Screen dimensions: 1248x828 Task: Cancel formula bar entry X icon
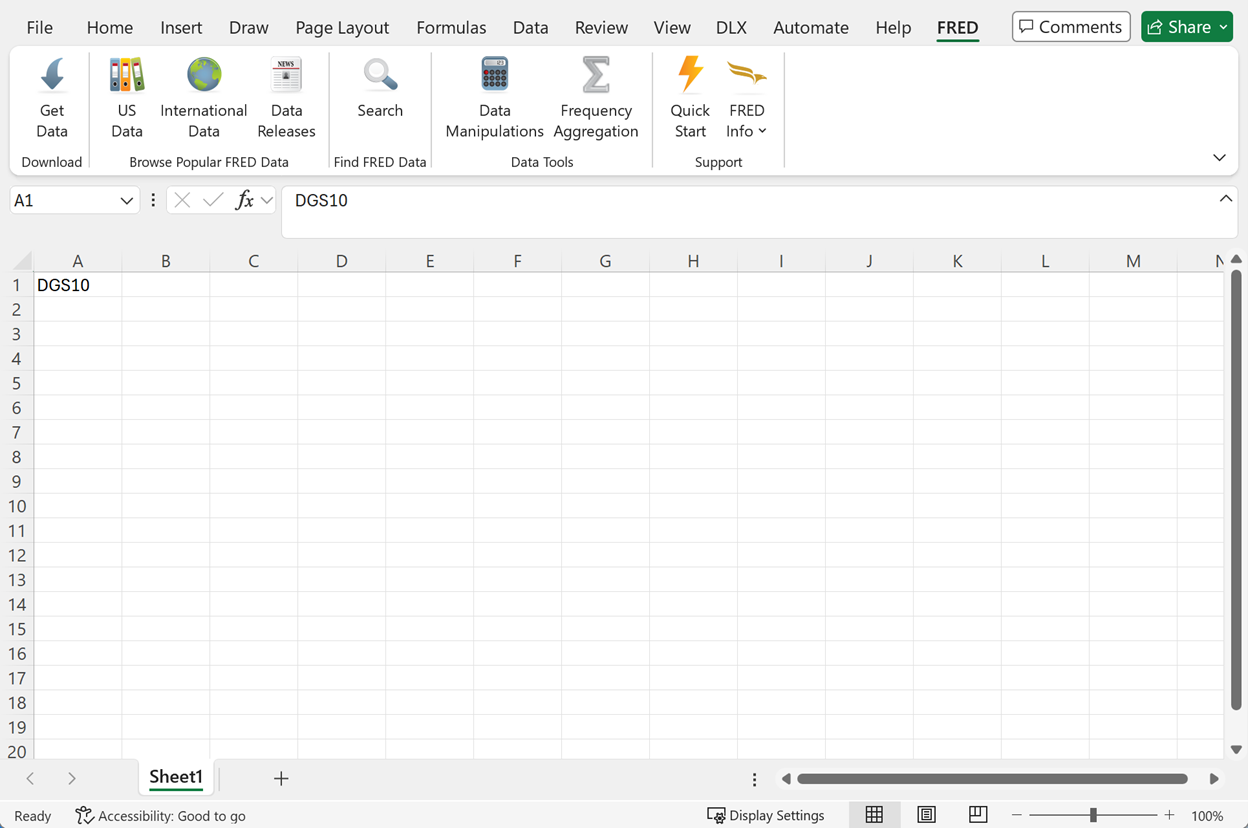tap(182, 201)
